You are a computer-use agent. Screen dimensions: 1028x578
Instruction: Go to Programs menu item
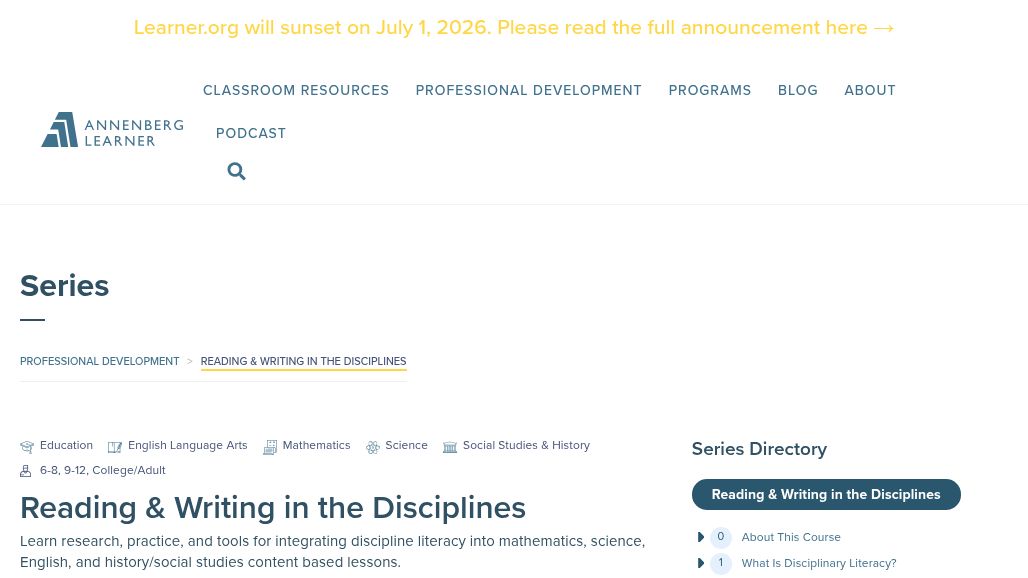709,90
